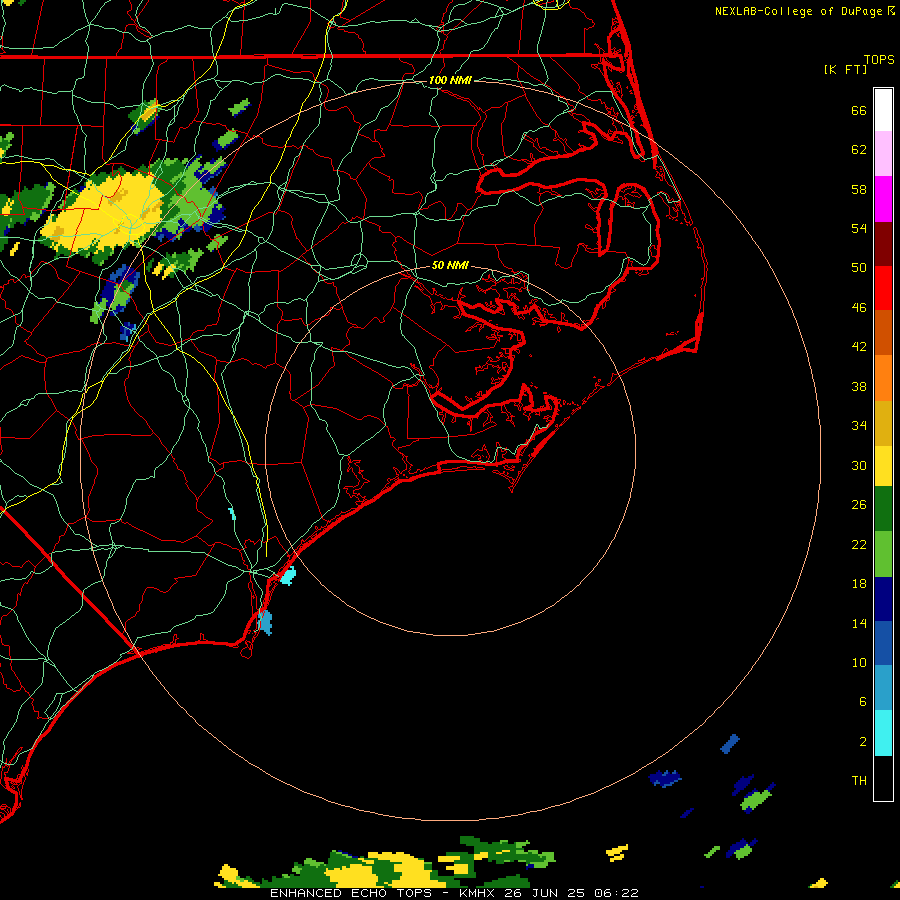This screenshot has height=900, width=900.
Task: Click the black TH legend swatch
Action: [x=883, y=778]
